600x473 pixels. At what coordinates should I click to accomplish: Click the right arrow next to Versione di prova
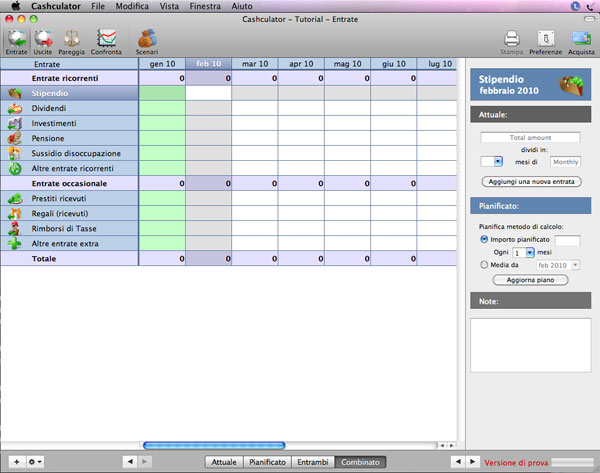pos(473,462)
